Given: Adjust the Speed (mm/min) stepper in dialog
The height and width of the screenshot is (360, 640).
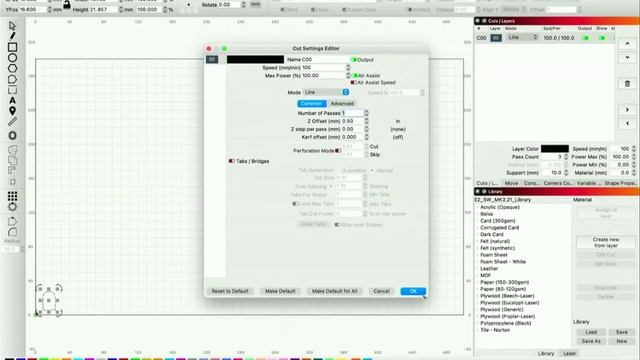Looking at the screenshot, I should point(348,67).
